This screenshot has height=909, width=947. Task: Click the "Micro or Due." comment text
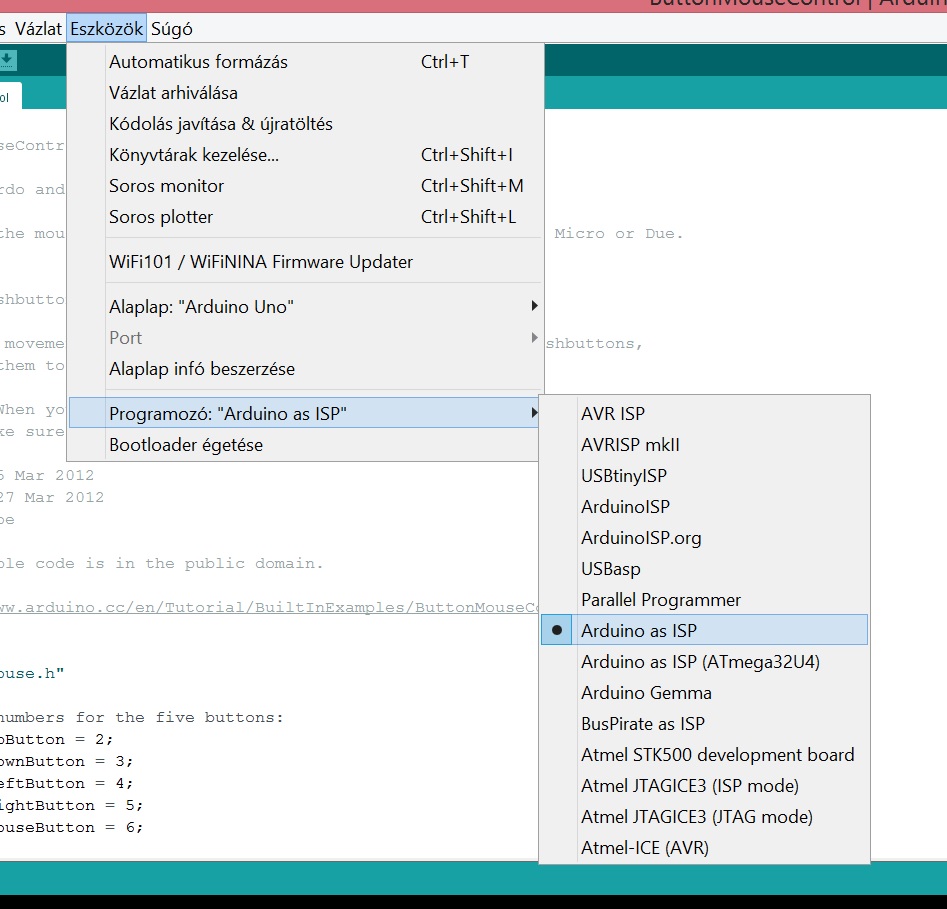tap(618, 233)
